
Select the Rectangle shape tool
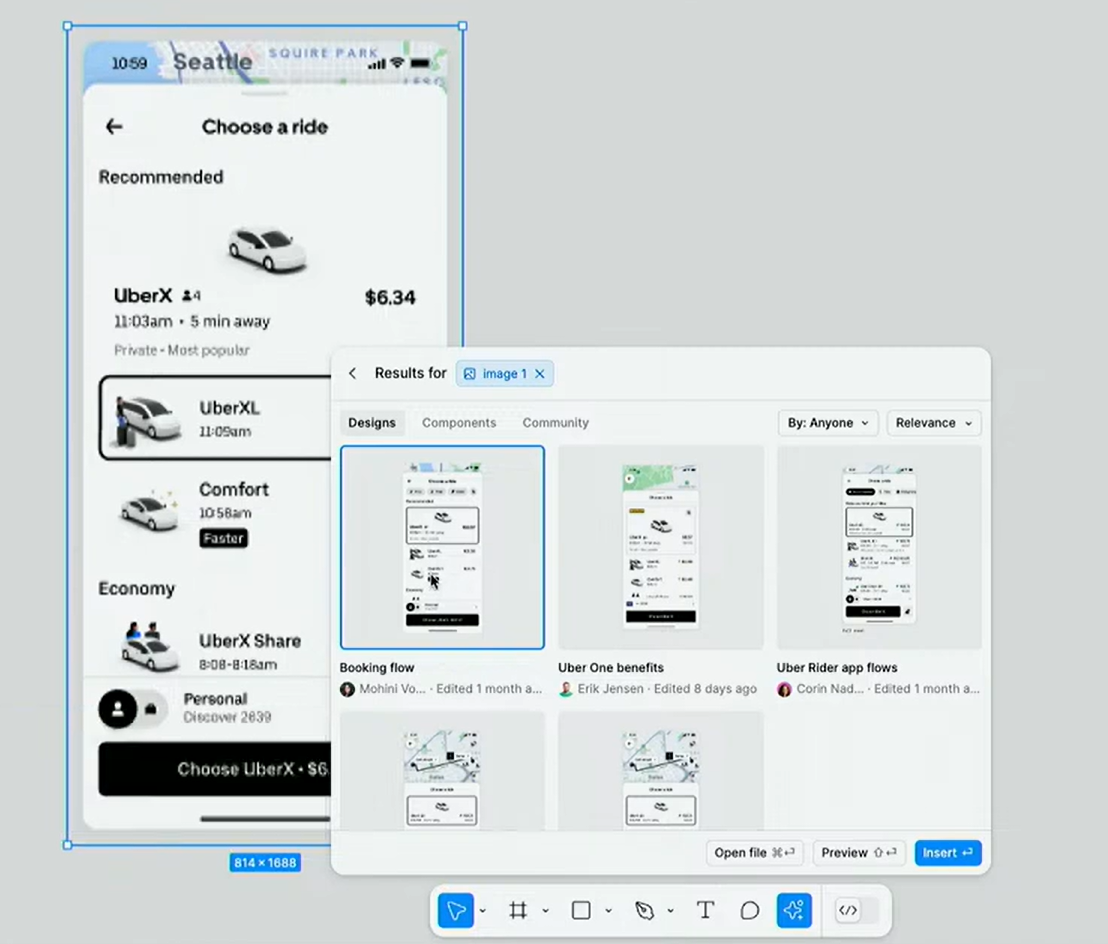(x=581, y=910)
